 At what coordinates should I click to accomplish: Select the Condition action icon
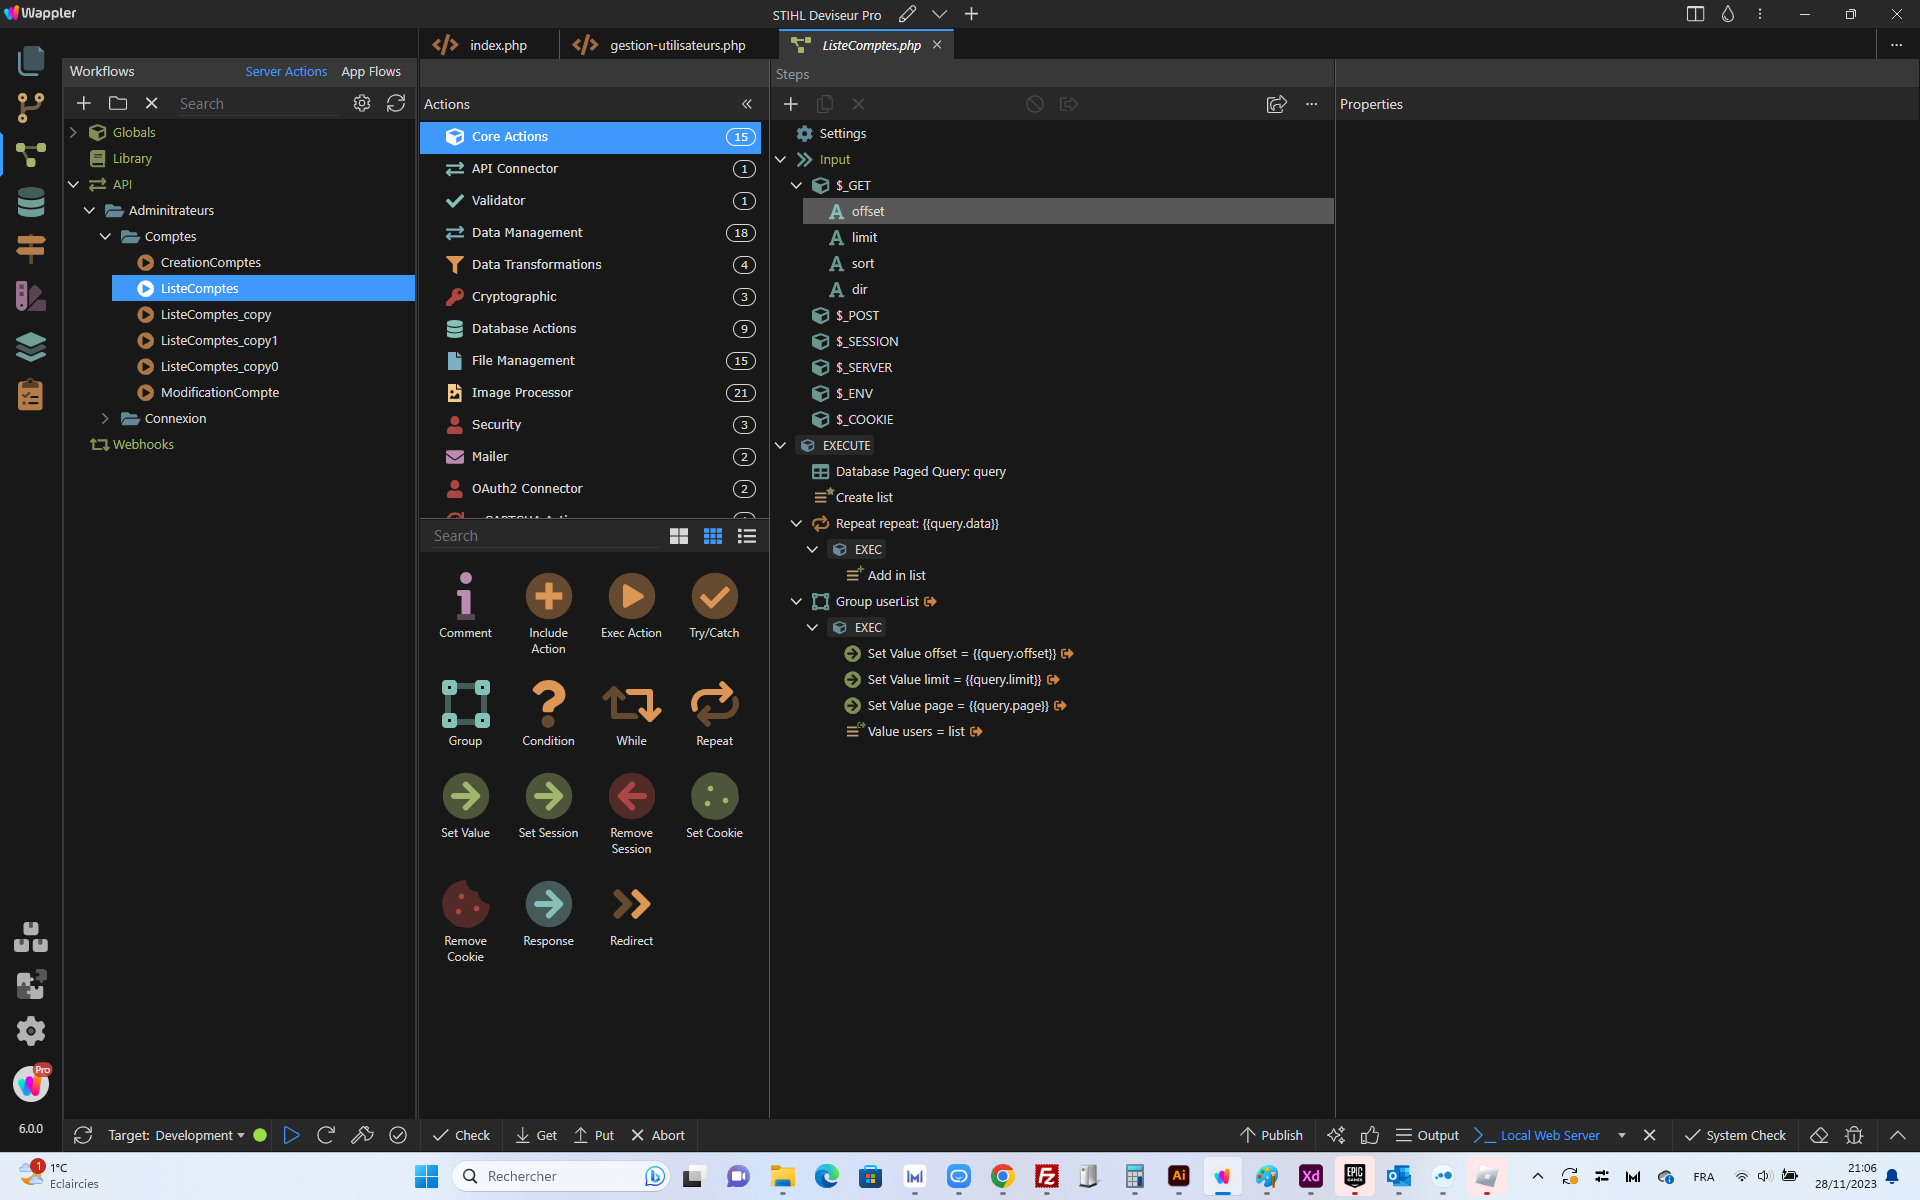coord(548,703)
